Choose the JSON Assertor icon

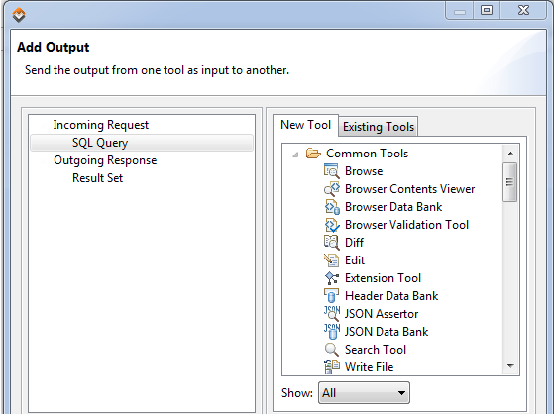332,314
